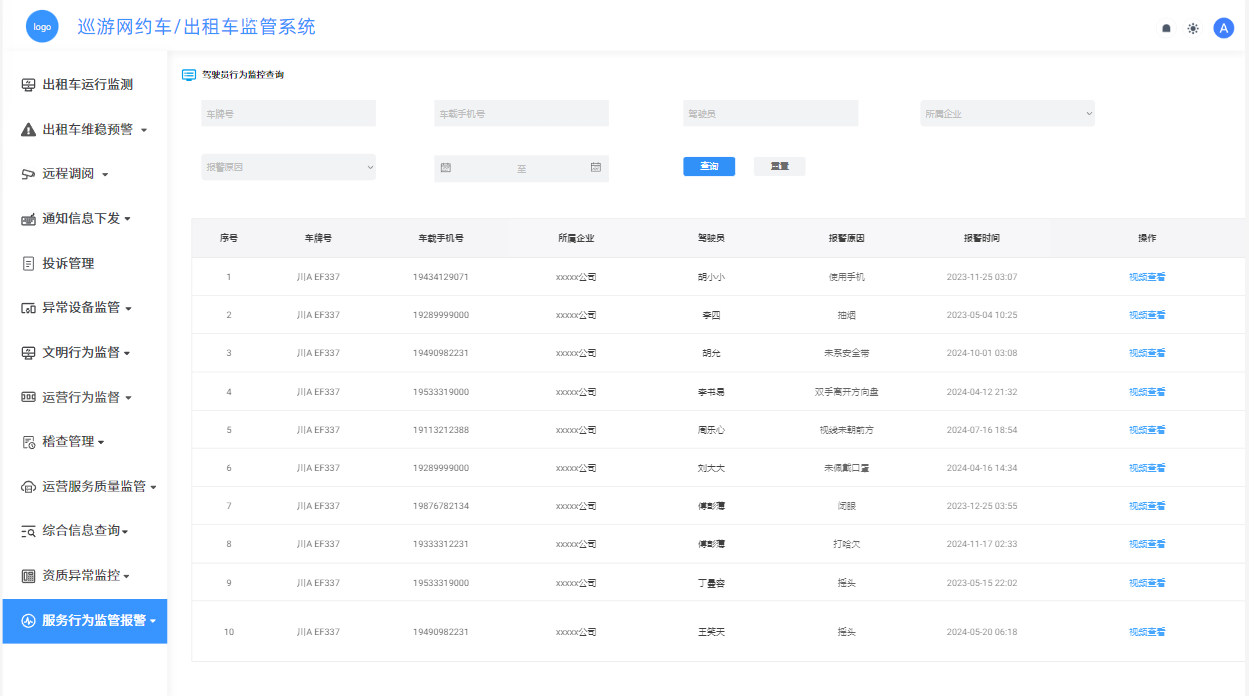Click the 车载手机号 input field

click(x=521, y=114)
